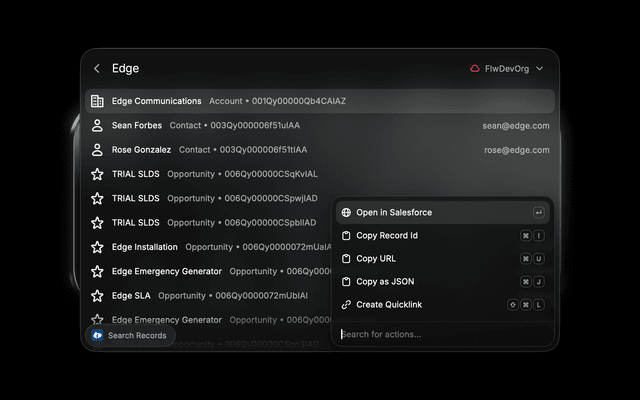
Task: Select opportunity TRIAL SLDS 006Qy00000CSpbIIAD
Action: (x=208, y=223)
